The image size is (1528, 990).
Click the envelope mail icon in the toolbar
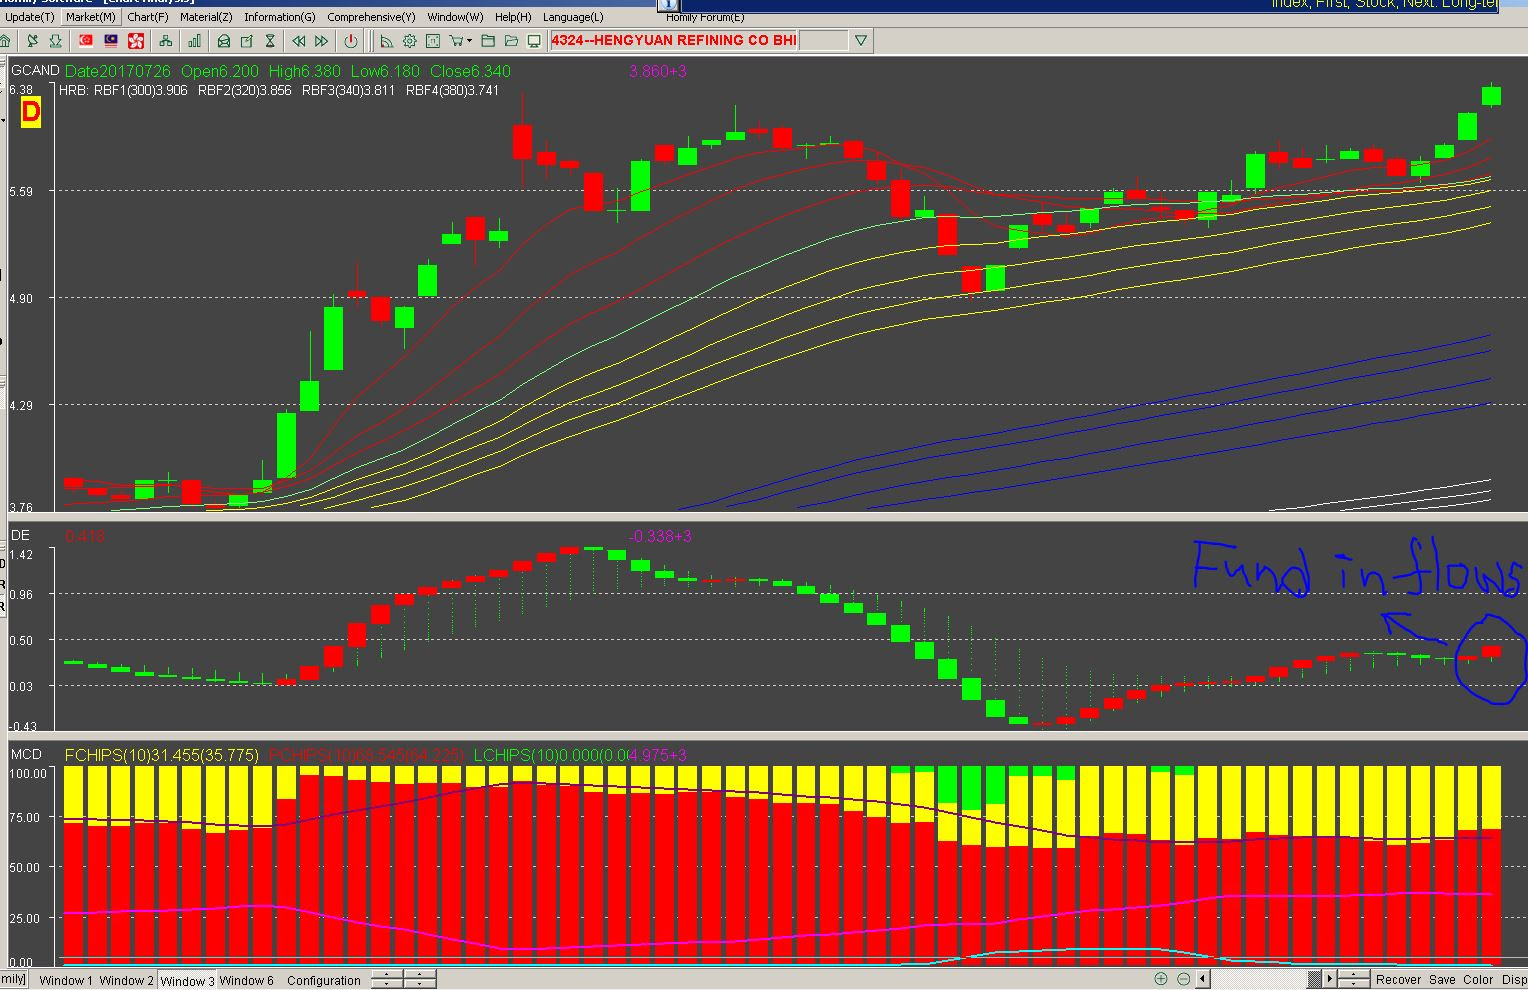tap(224, 41)
